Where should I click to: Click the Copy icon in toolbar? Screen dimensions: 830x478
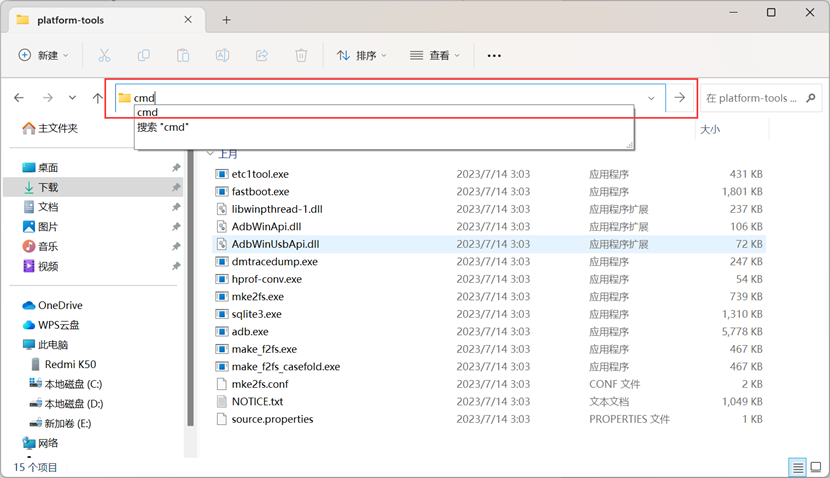144,56
